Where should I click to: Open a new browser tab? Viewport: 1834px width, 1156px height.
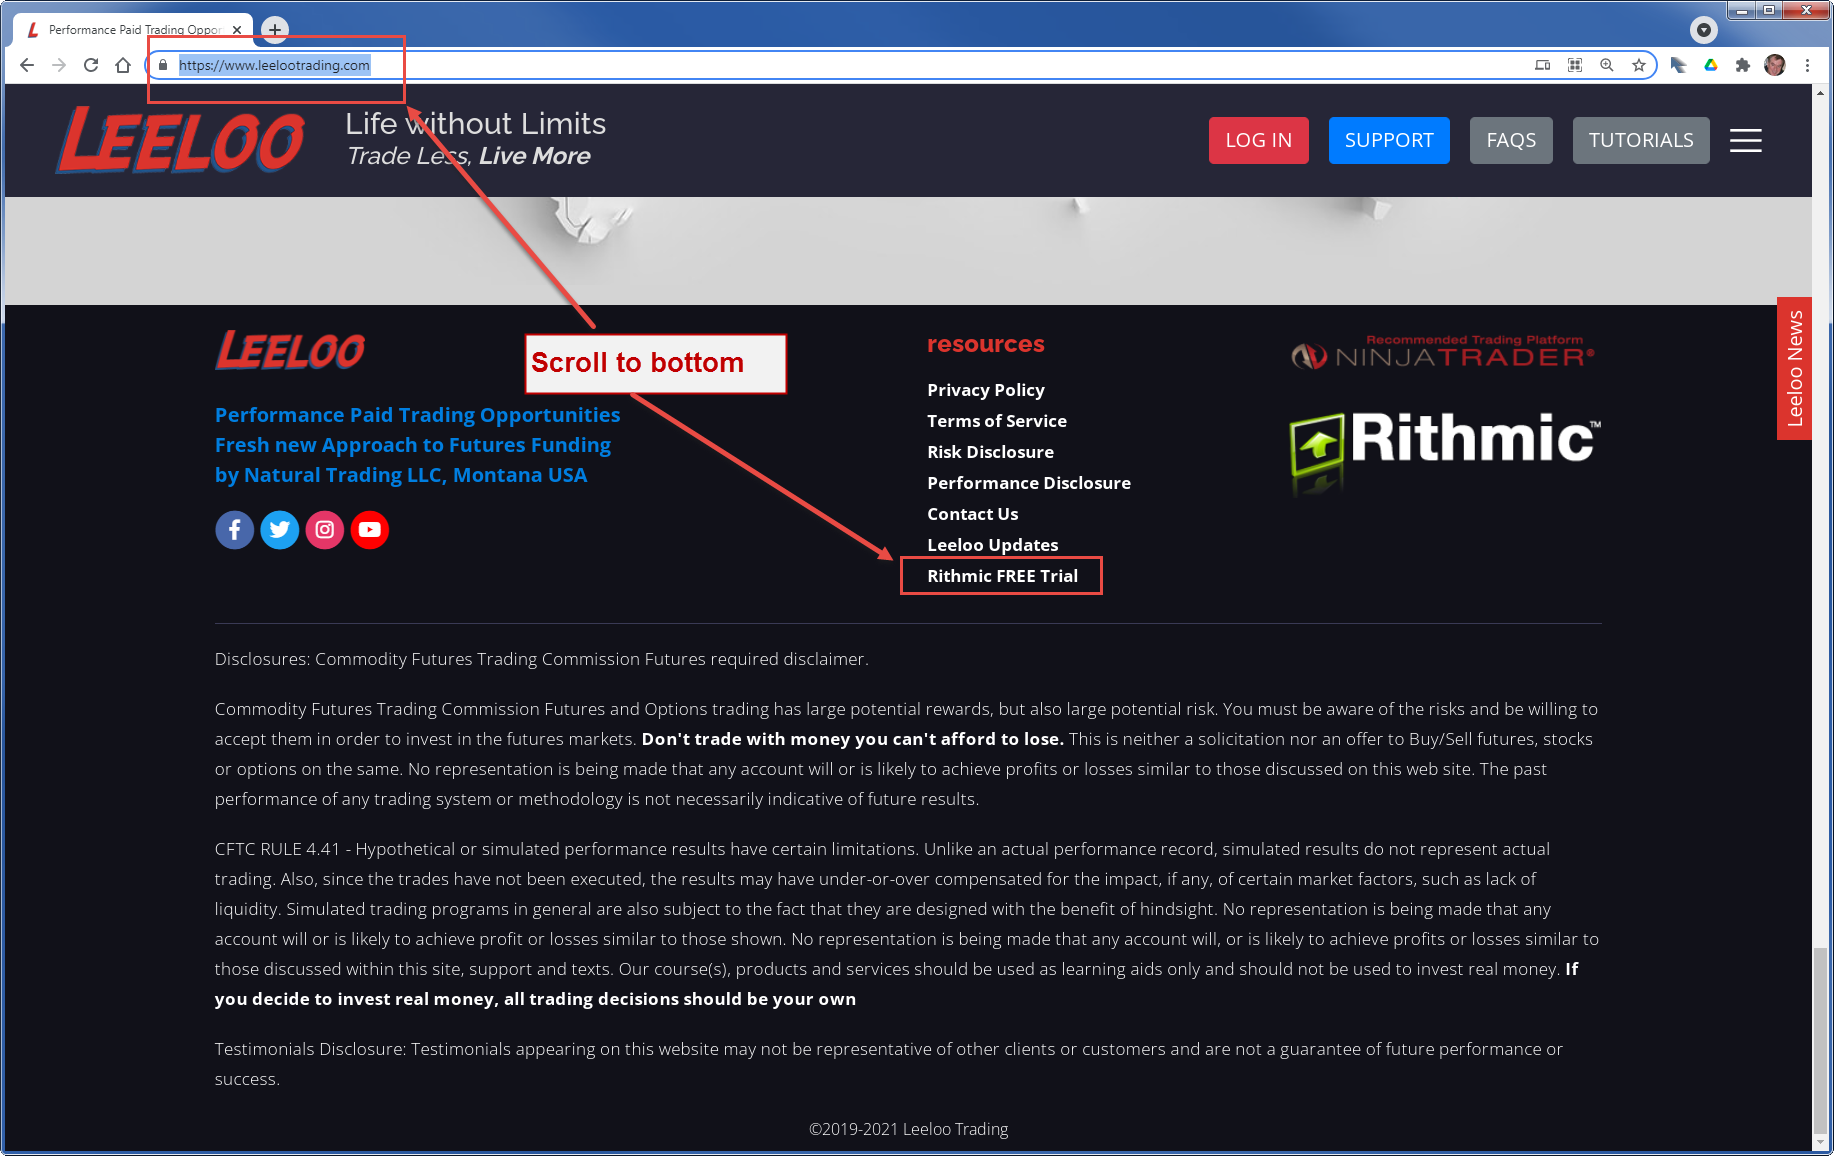[275, 30]
